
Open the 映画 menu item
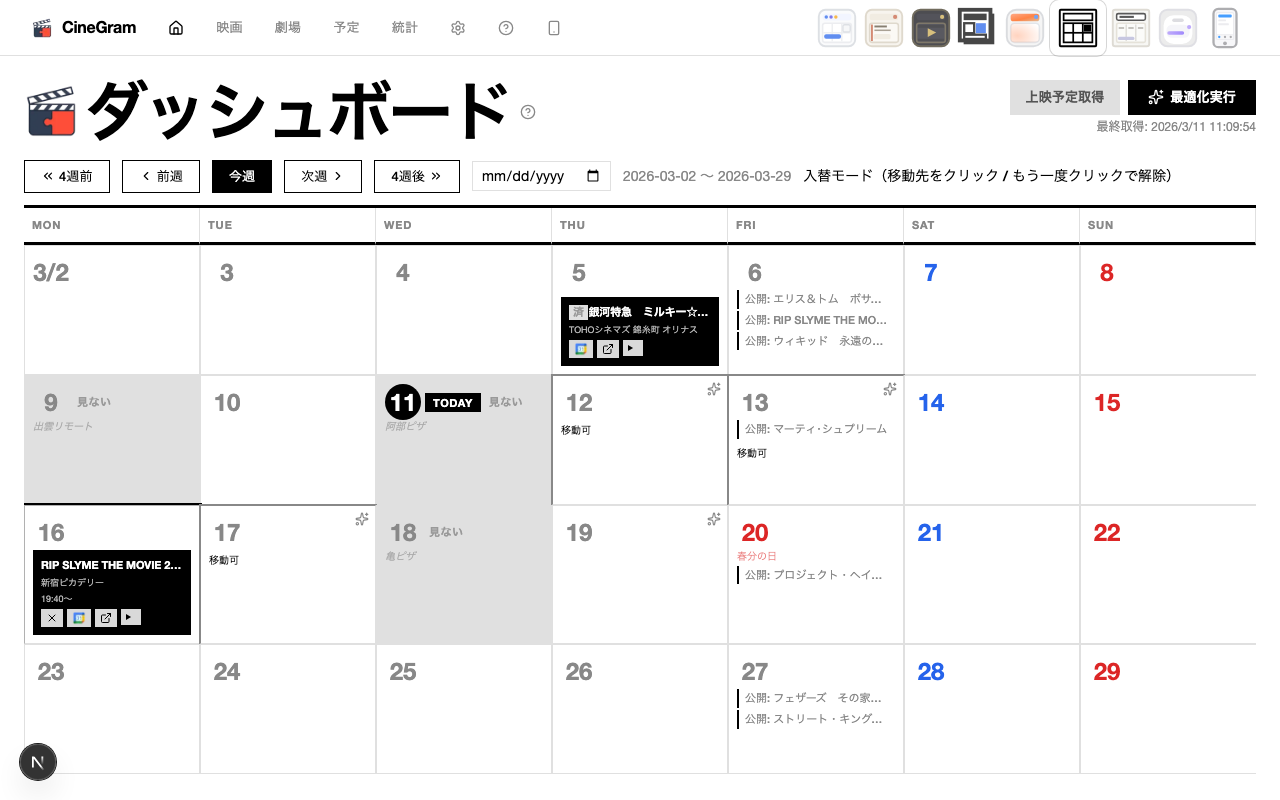click(229, 28)
